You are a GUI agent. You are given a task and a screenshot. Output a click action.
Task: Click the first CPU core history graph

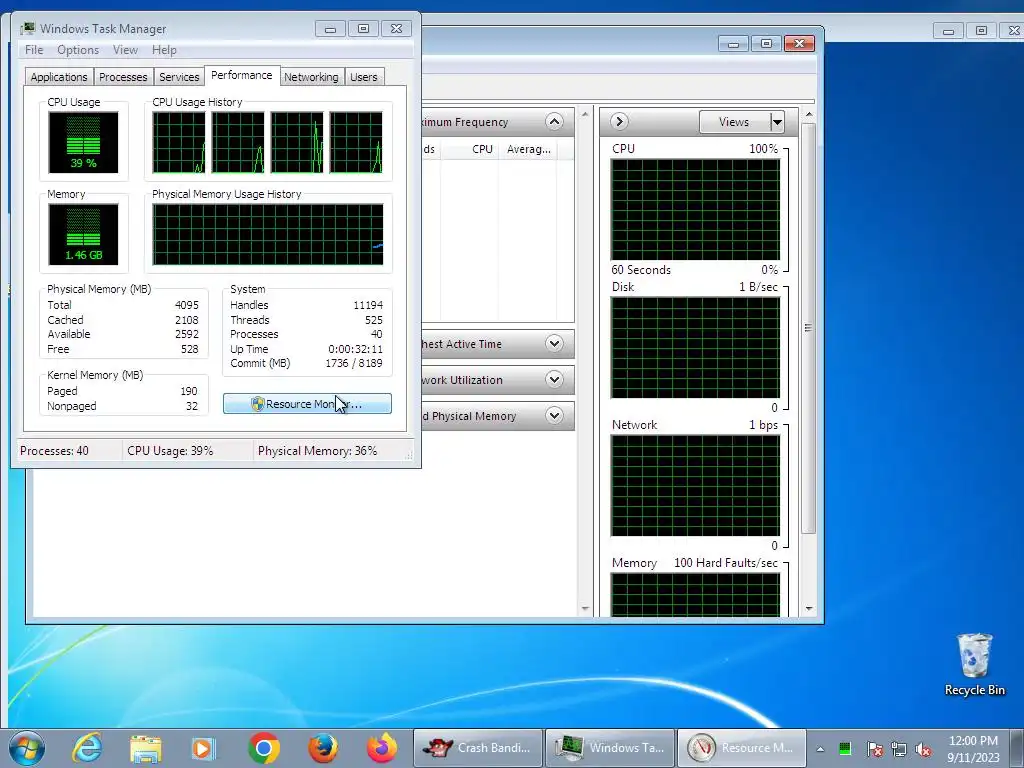[x=178, y=142]
